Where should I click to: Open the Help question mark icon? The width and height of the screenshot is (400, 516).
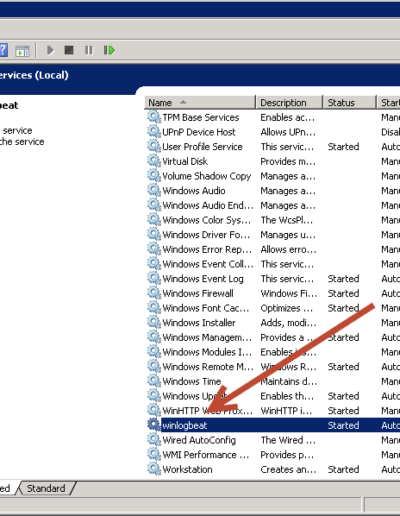[3, 50]
